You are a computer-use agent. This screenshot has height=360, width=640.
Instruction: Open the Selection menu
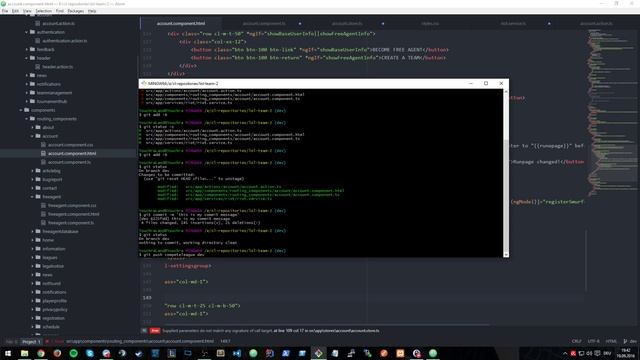click(44, 11)
